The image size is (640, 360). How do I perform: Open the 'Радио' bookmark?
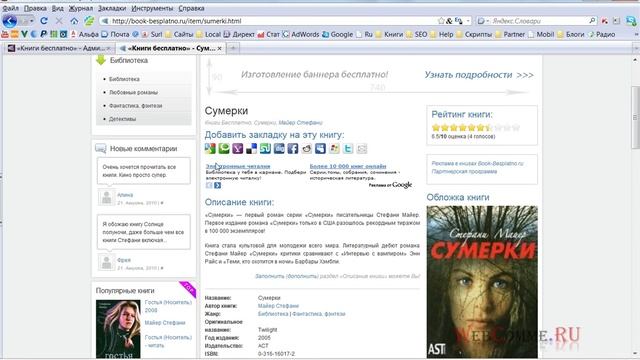point(601,35)
